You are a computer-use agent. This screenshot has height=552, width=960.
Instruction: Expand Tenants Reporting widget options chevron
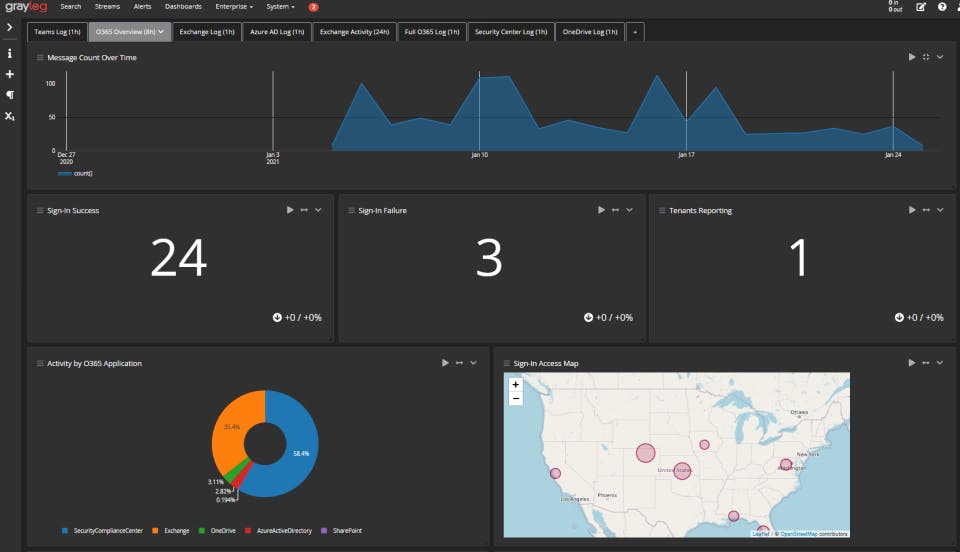tap(940, 210)
